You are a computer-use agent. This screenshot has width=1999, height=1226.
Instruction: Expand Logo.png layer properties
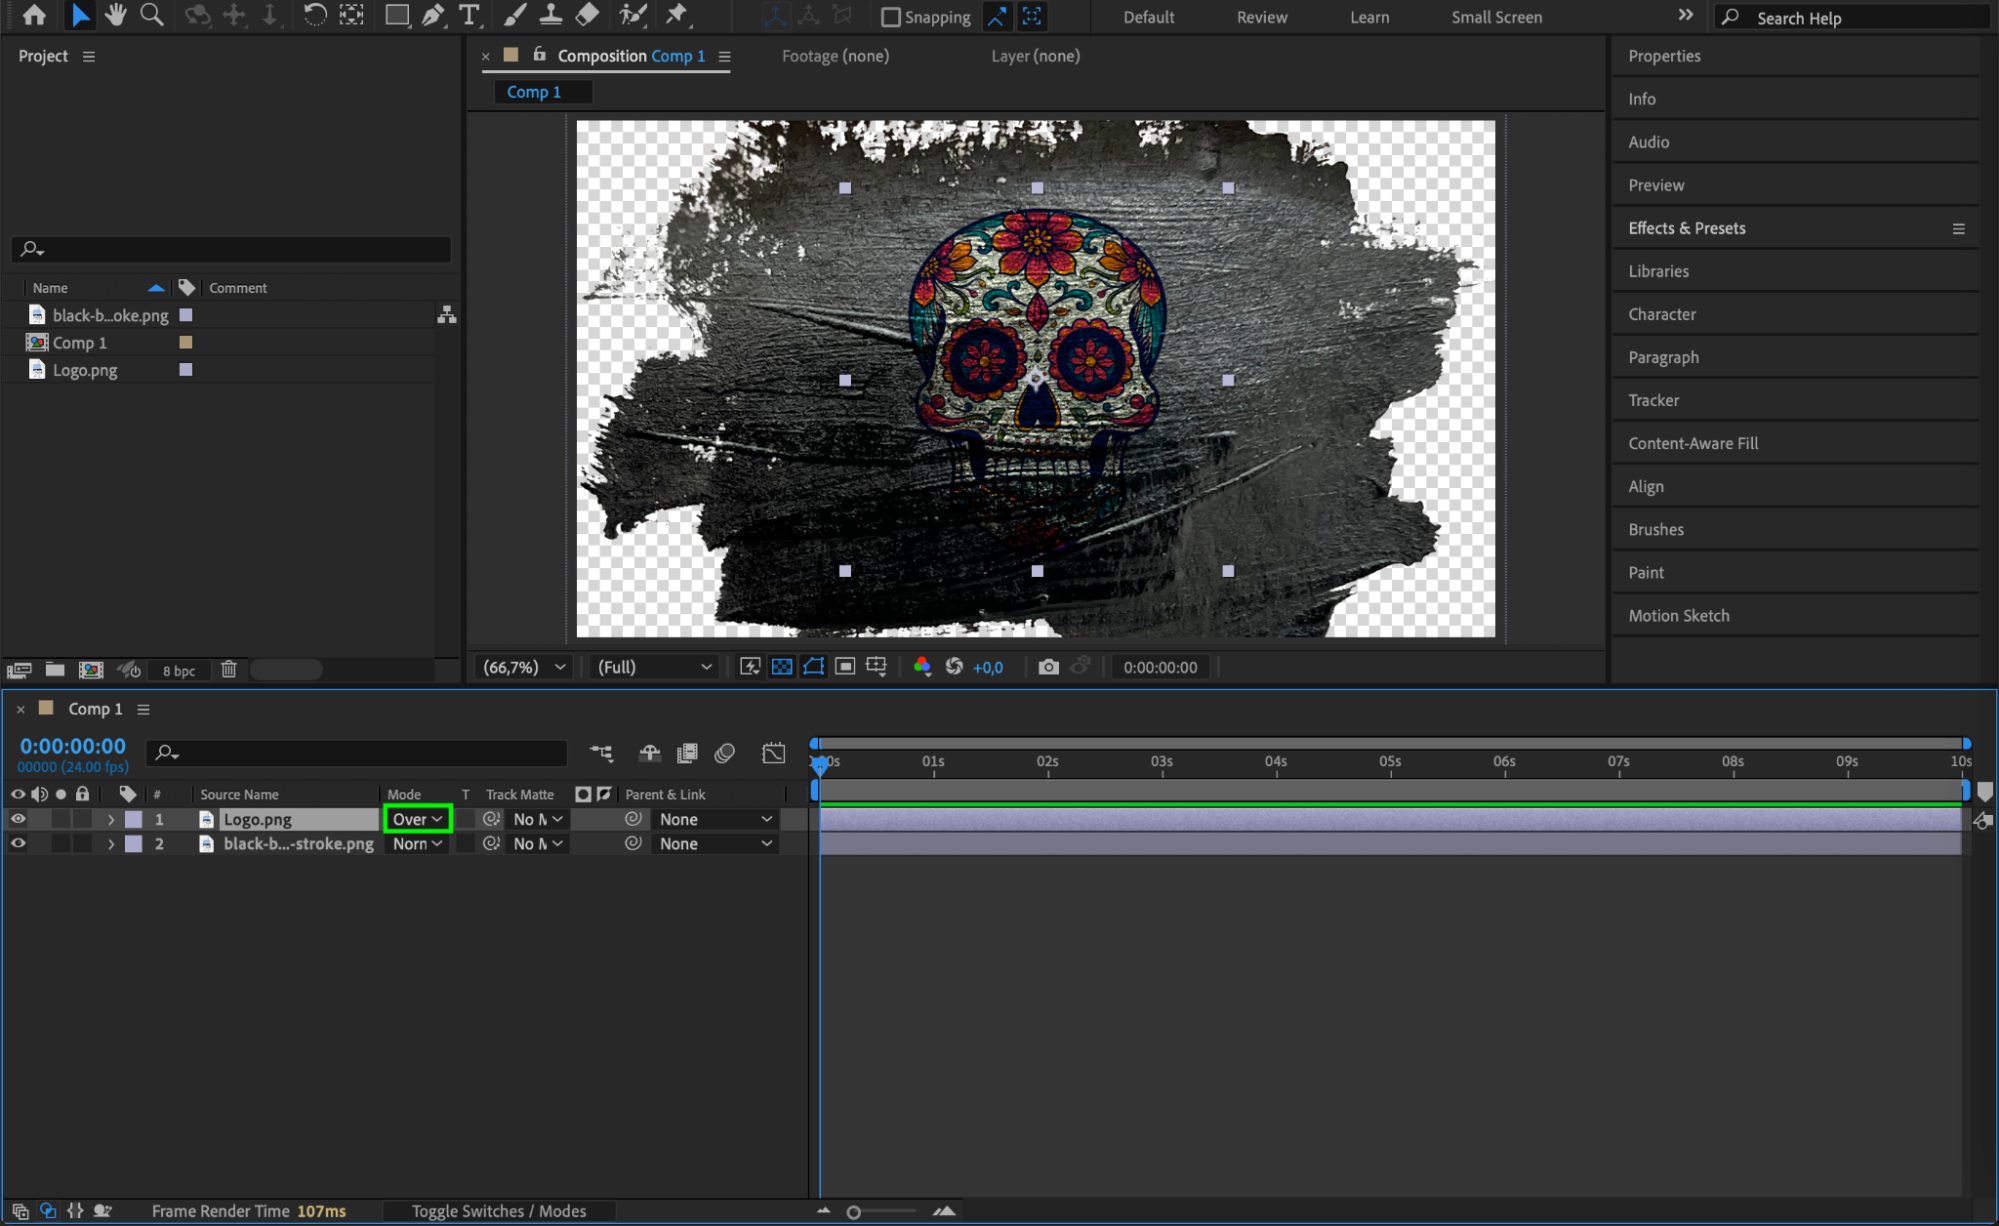coord(111,819)
